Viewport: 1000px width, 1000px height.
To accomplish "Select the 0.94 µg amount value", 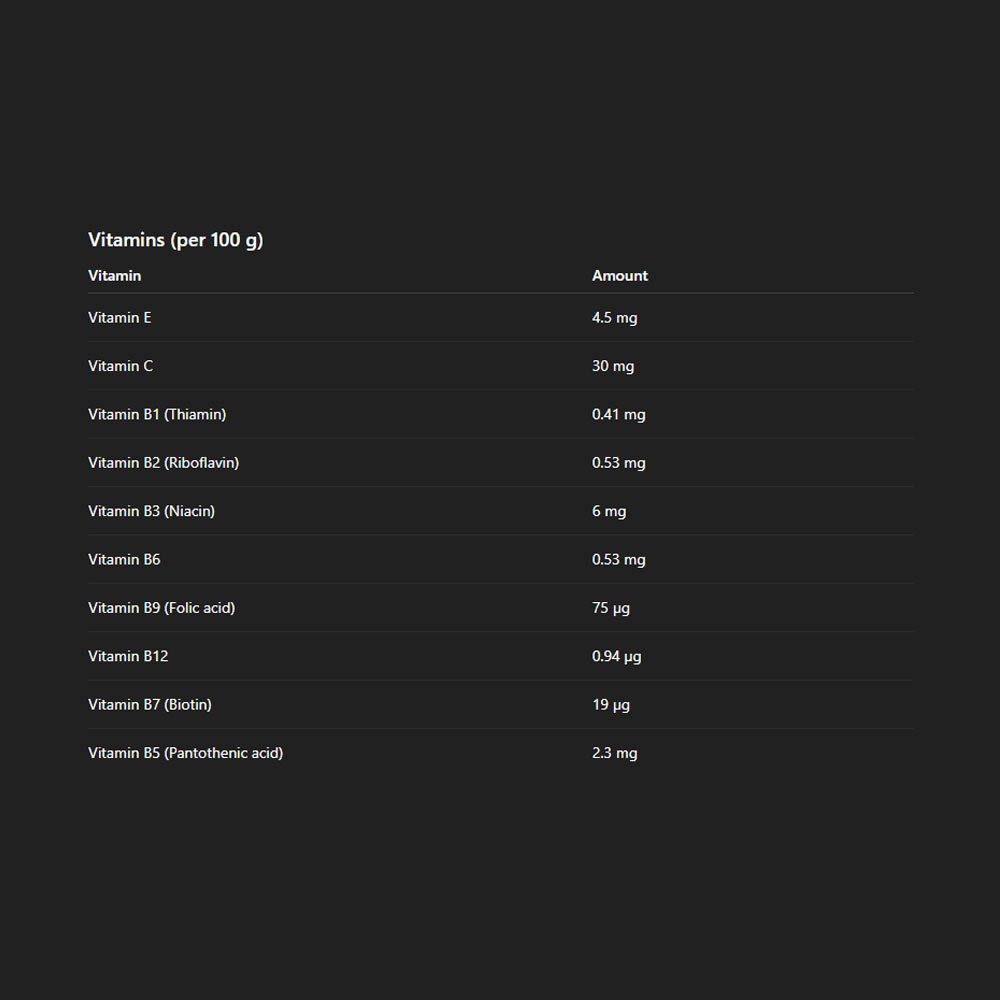I will click(x=616, y=656).
